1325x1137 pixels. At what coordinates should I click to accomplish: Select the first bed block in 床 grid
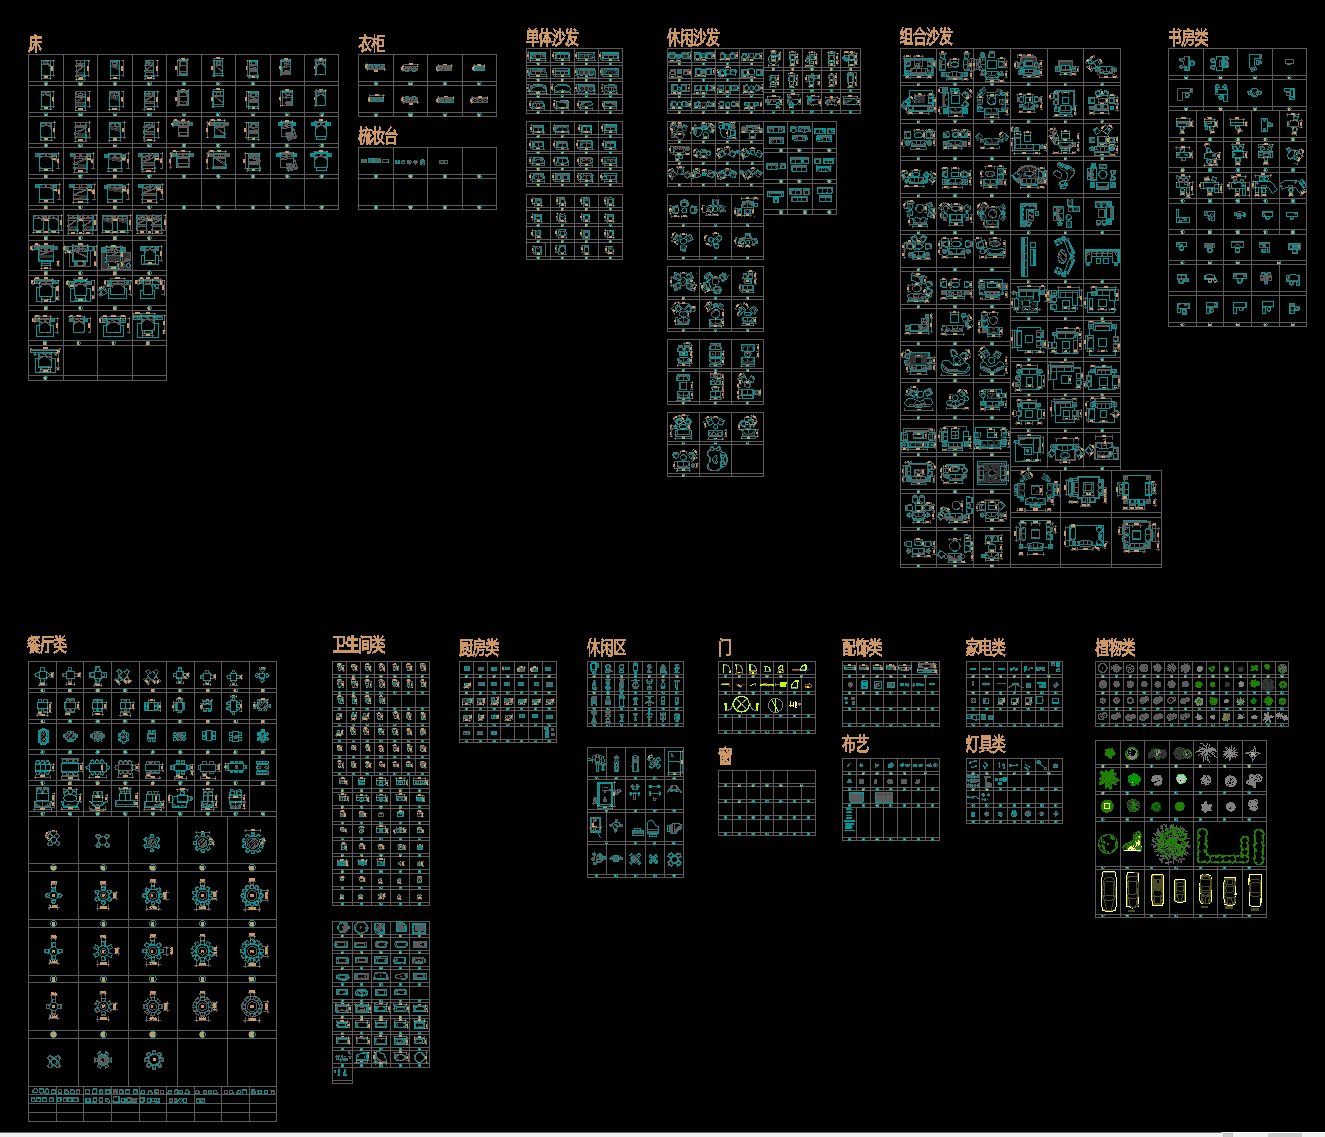(x=46, y=69)
